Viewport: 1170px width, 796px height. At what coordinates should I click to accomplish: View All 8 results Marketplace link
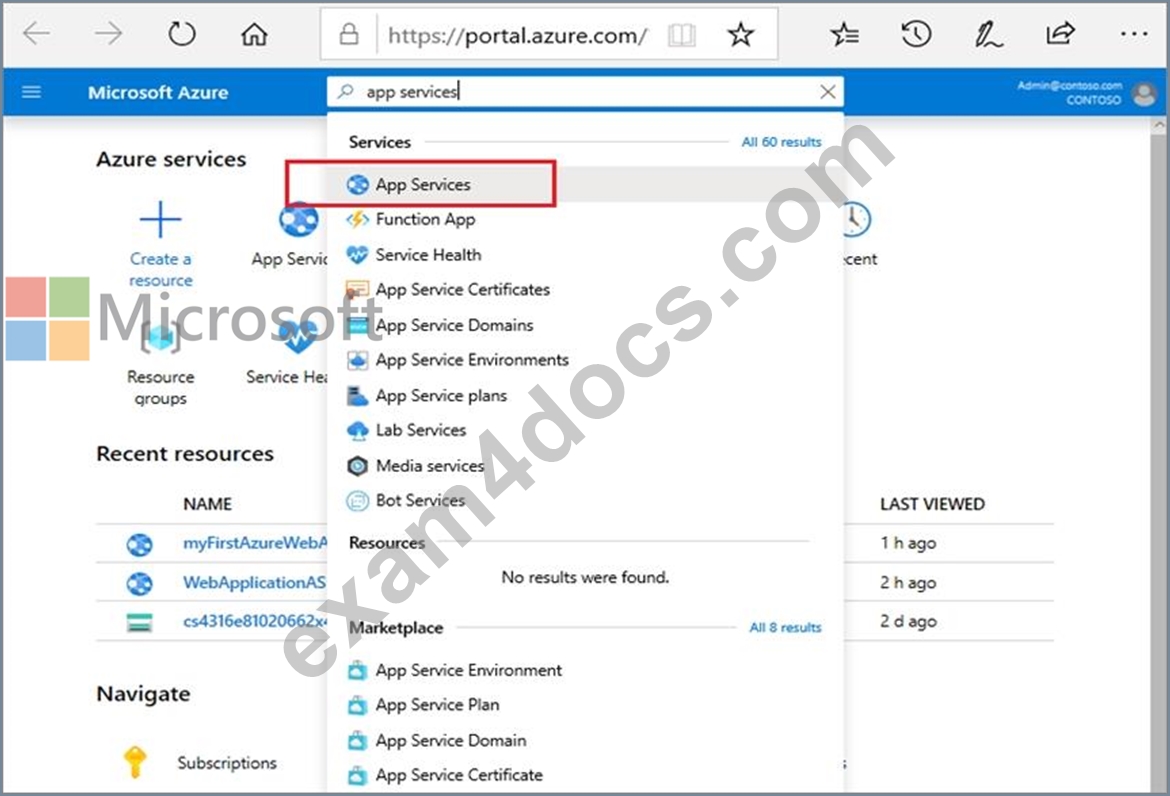coord(785,627)
